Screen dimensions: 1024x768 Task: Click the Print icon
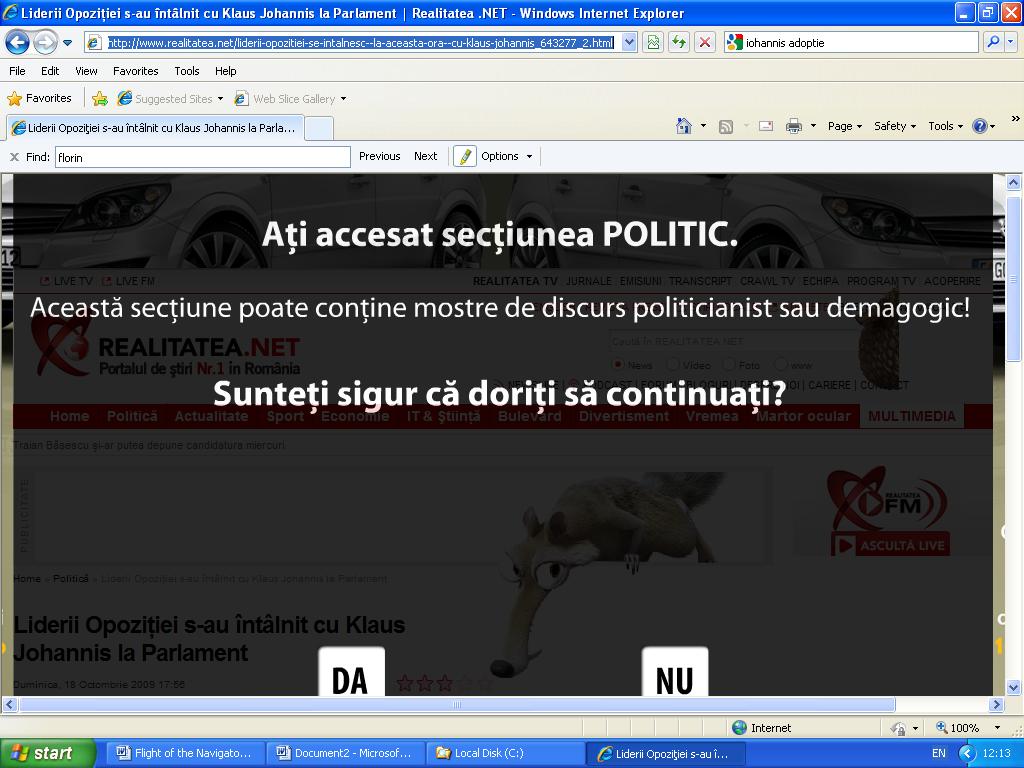tap(794, 126)
